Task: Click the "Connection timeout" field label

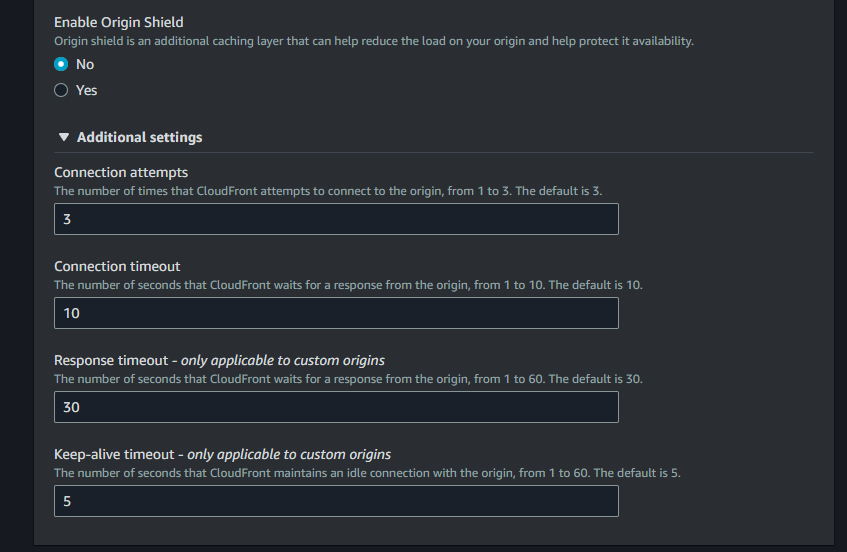Action: (117, 266)
